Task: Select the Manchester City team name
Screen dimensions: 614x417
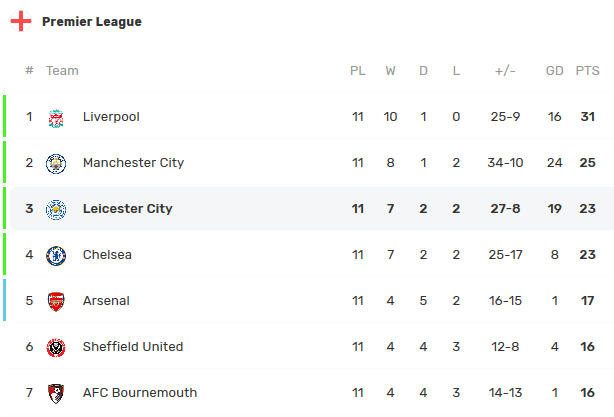Action: click(133, 163)
